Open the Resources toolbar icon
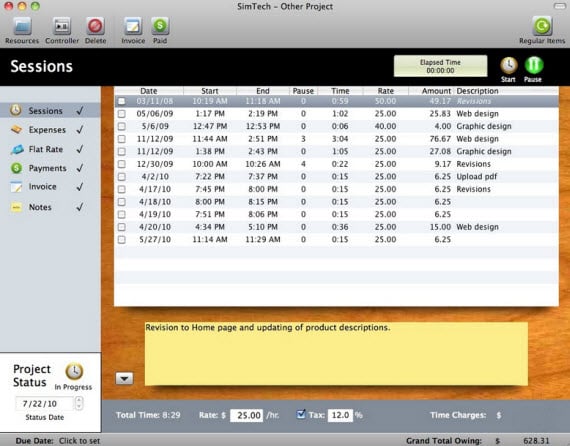Image resolution: width=570 pixels, height=446 pixels. (22, 27)
